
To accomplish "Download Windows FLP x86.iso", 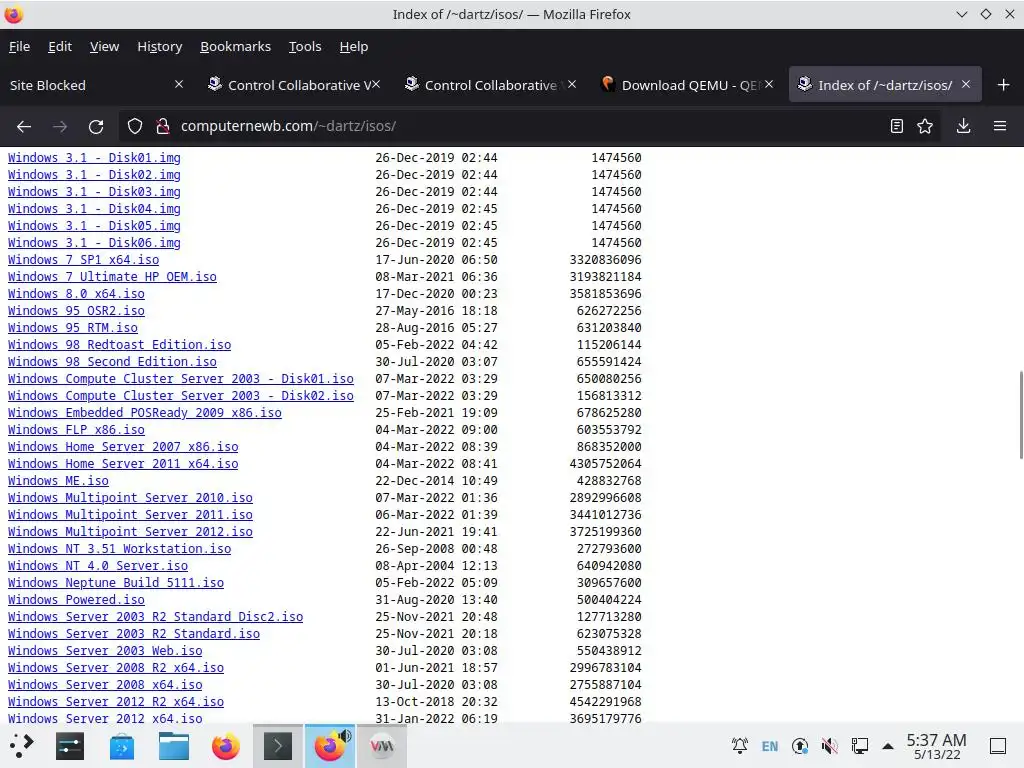I will 76,429.
